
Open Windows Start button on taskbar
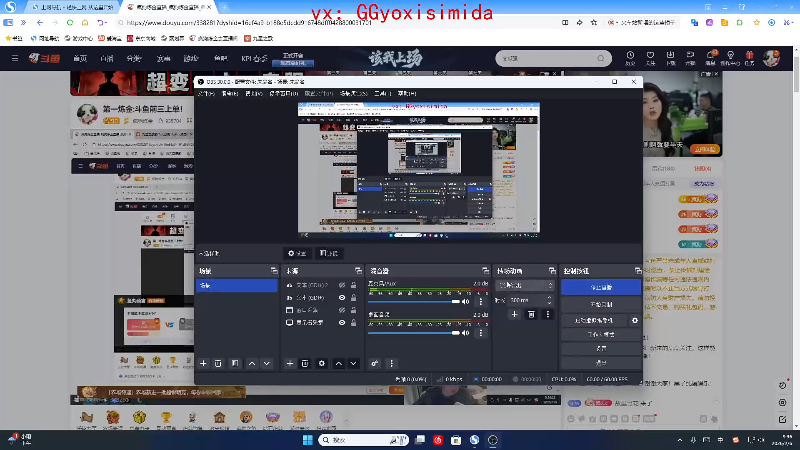[308, 440]
